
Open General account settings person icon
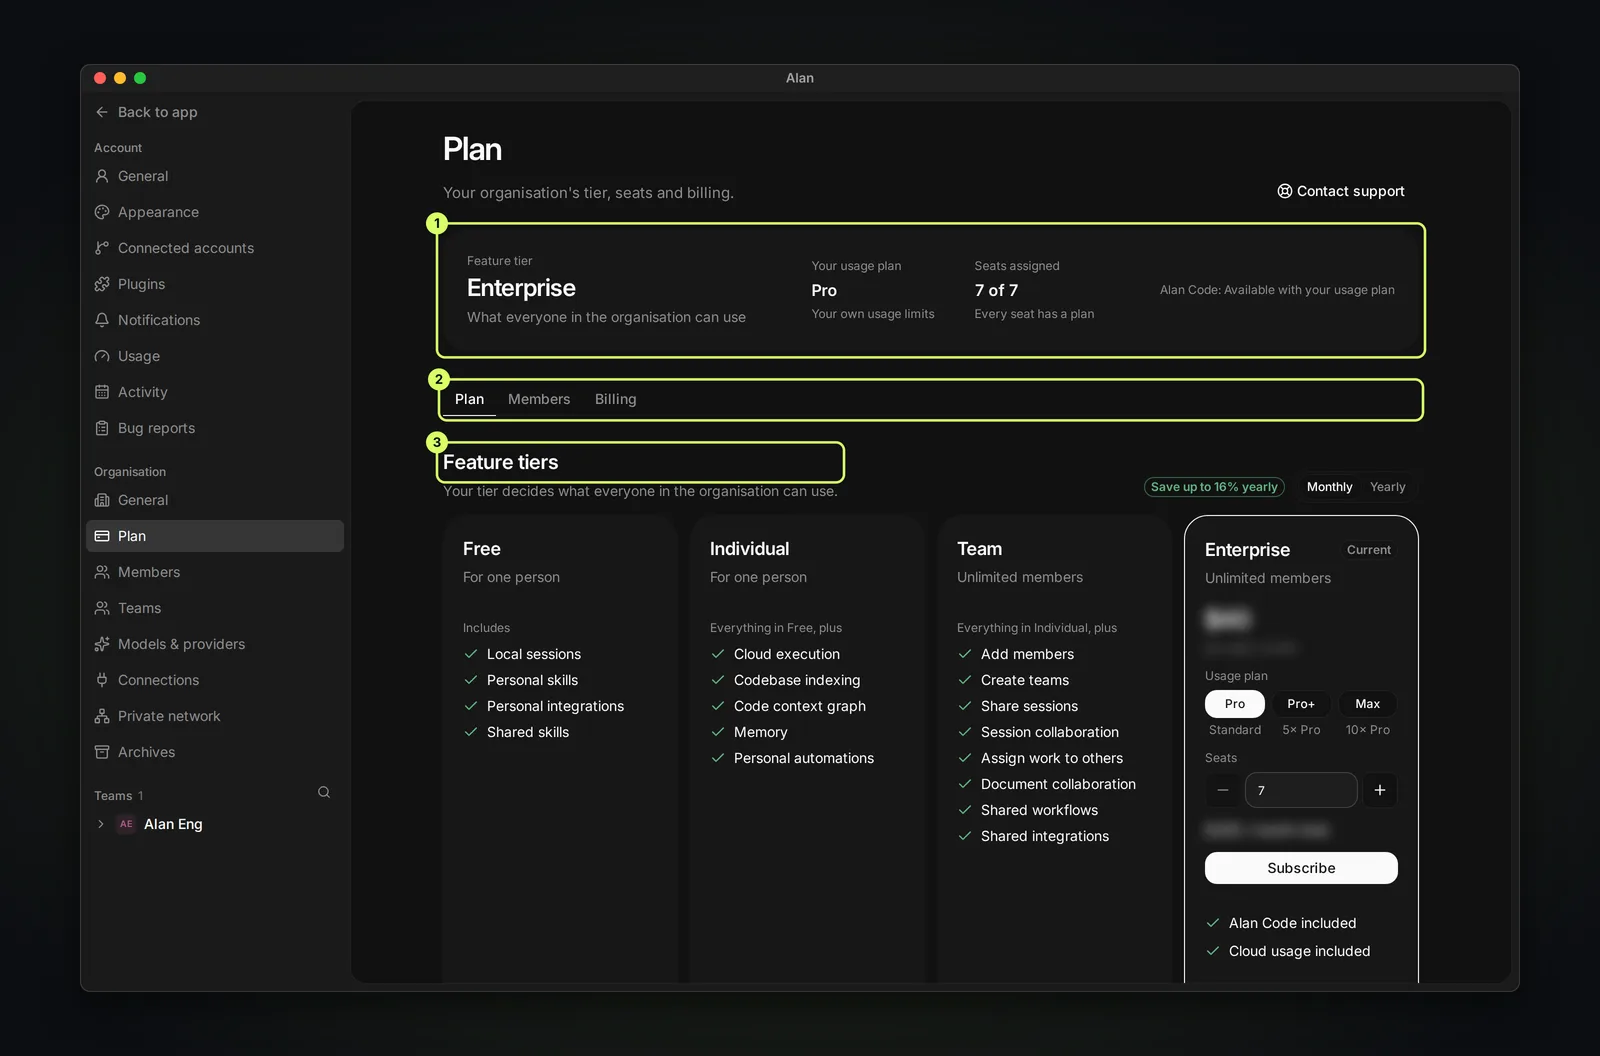[x=102, y=176]
